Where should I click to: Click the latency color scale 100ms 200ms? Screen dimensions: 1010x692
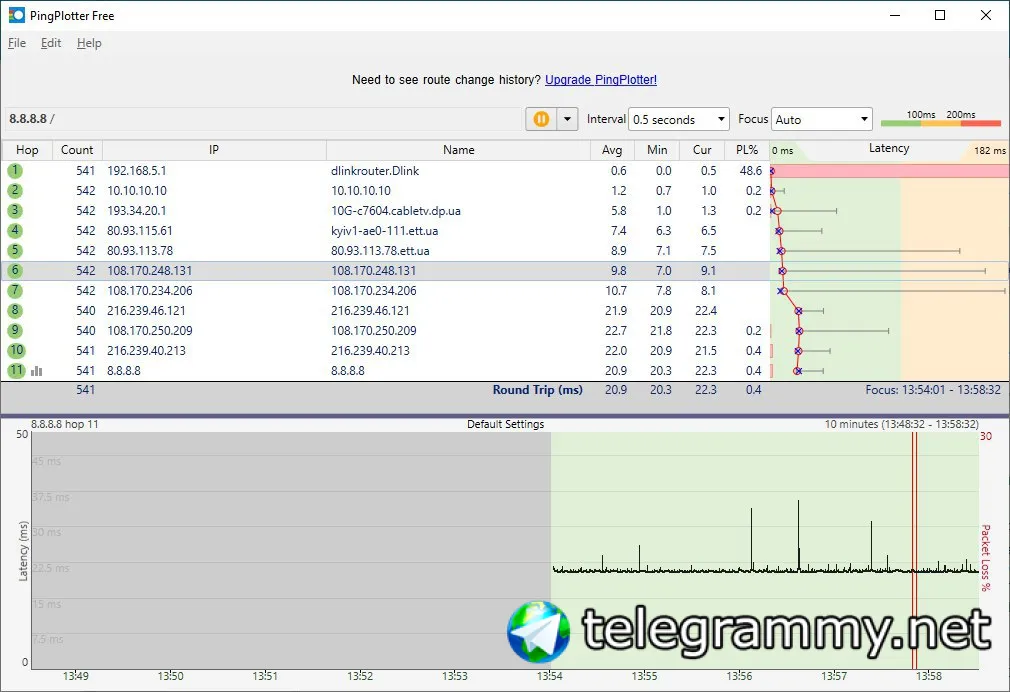coord(940,119)
